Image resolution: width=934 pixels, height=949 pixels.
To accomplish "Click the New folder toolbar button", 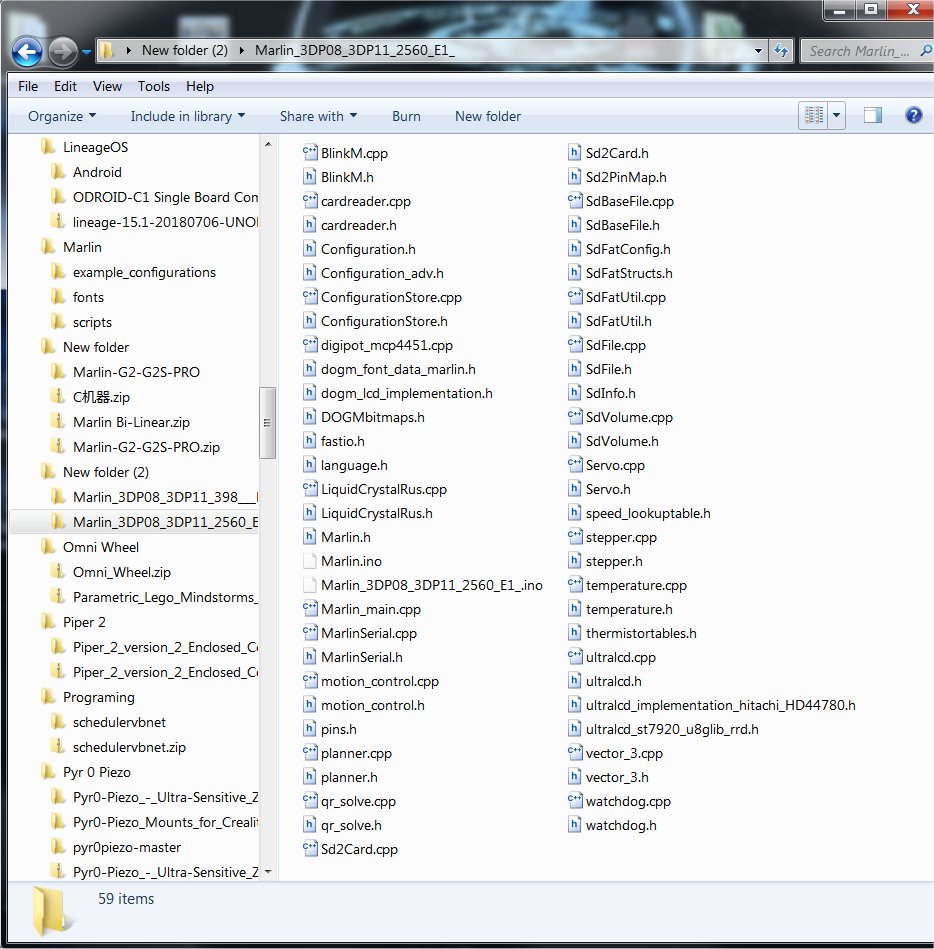I will point(487,116).
